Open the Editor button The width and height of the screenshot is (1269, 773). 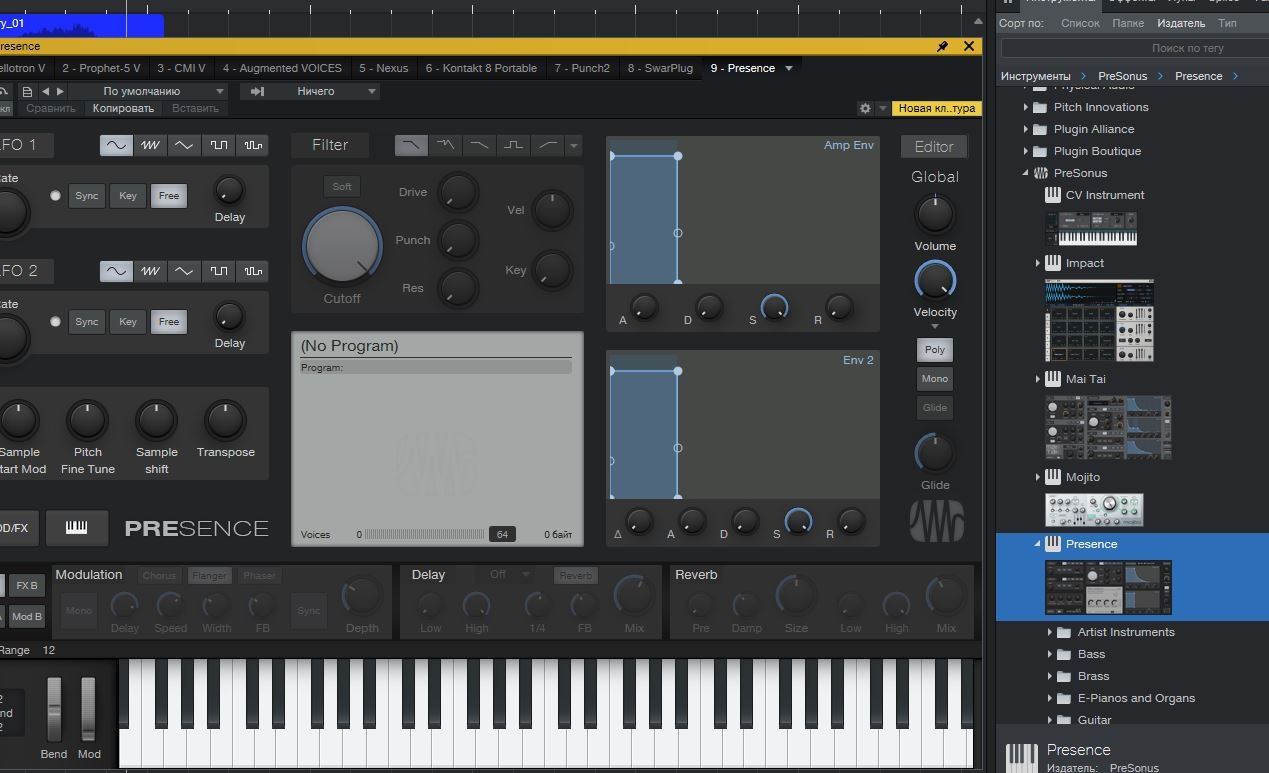click(934, 146)
